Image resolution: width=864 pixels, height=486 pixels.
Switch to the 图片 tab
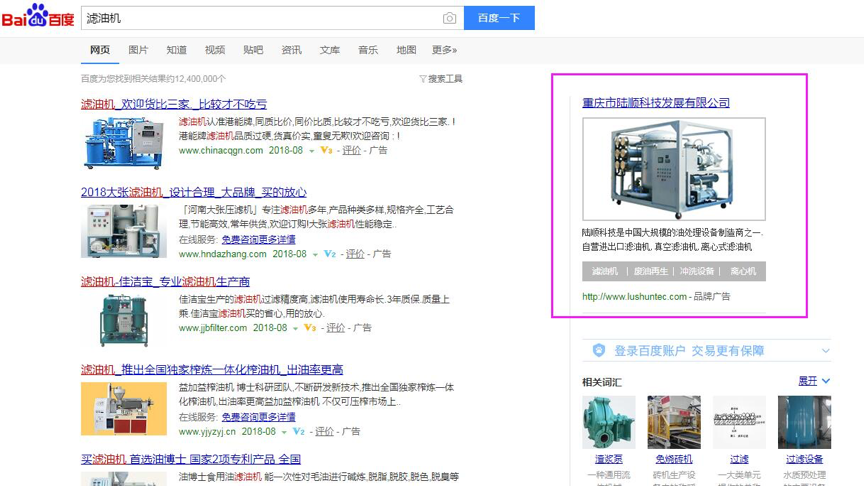pos(138,50)
